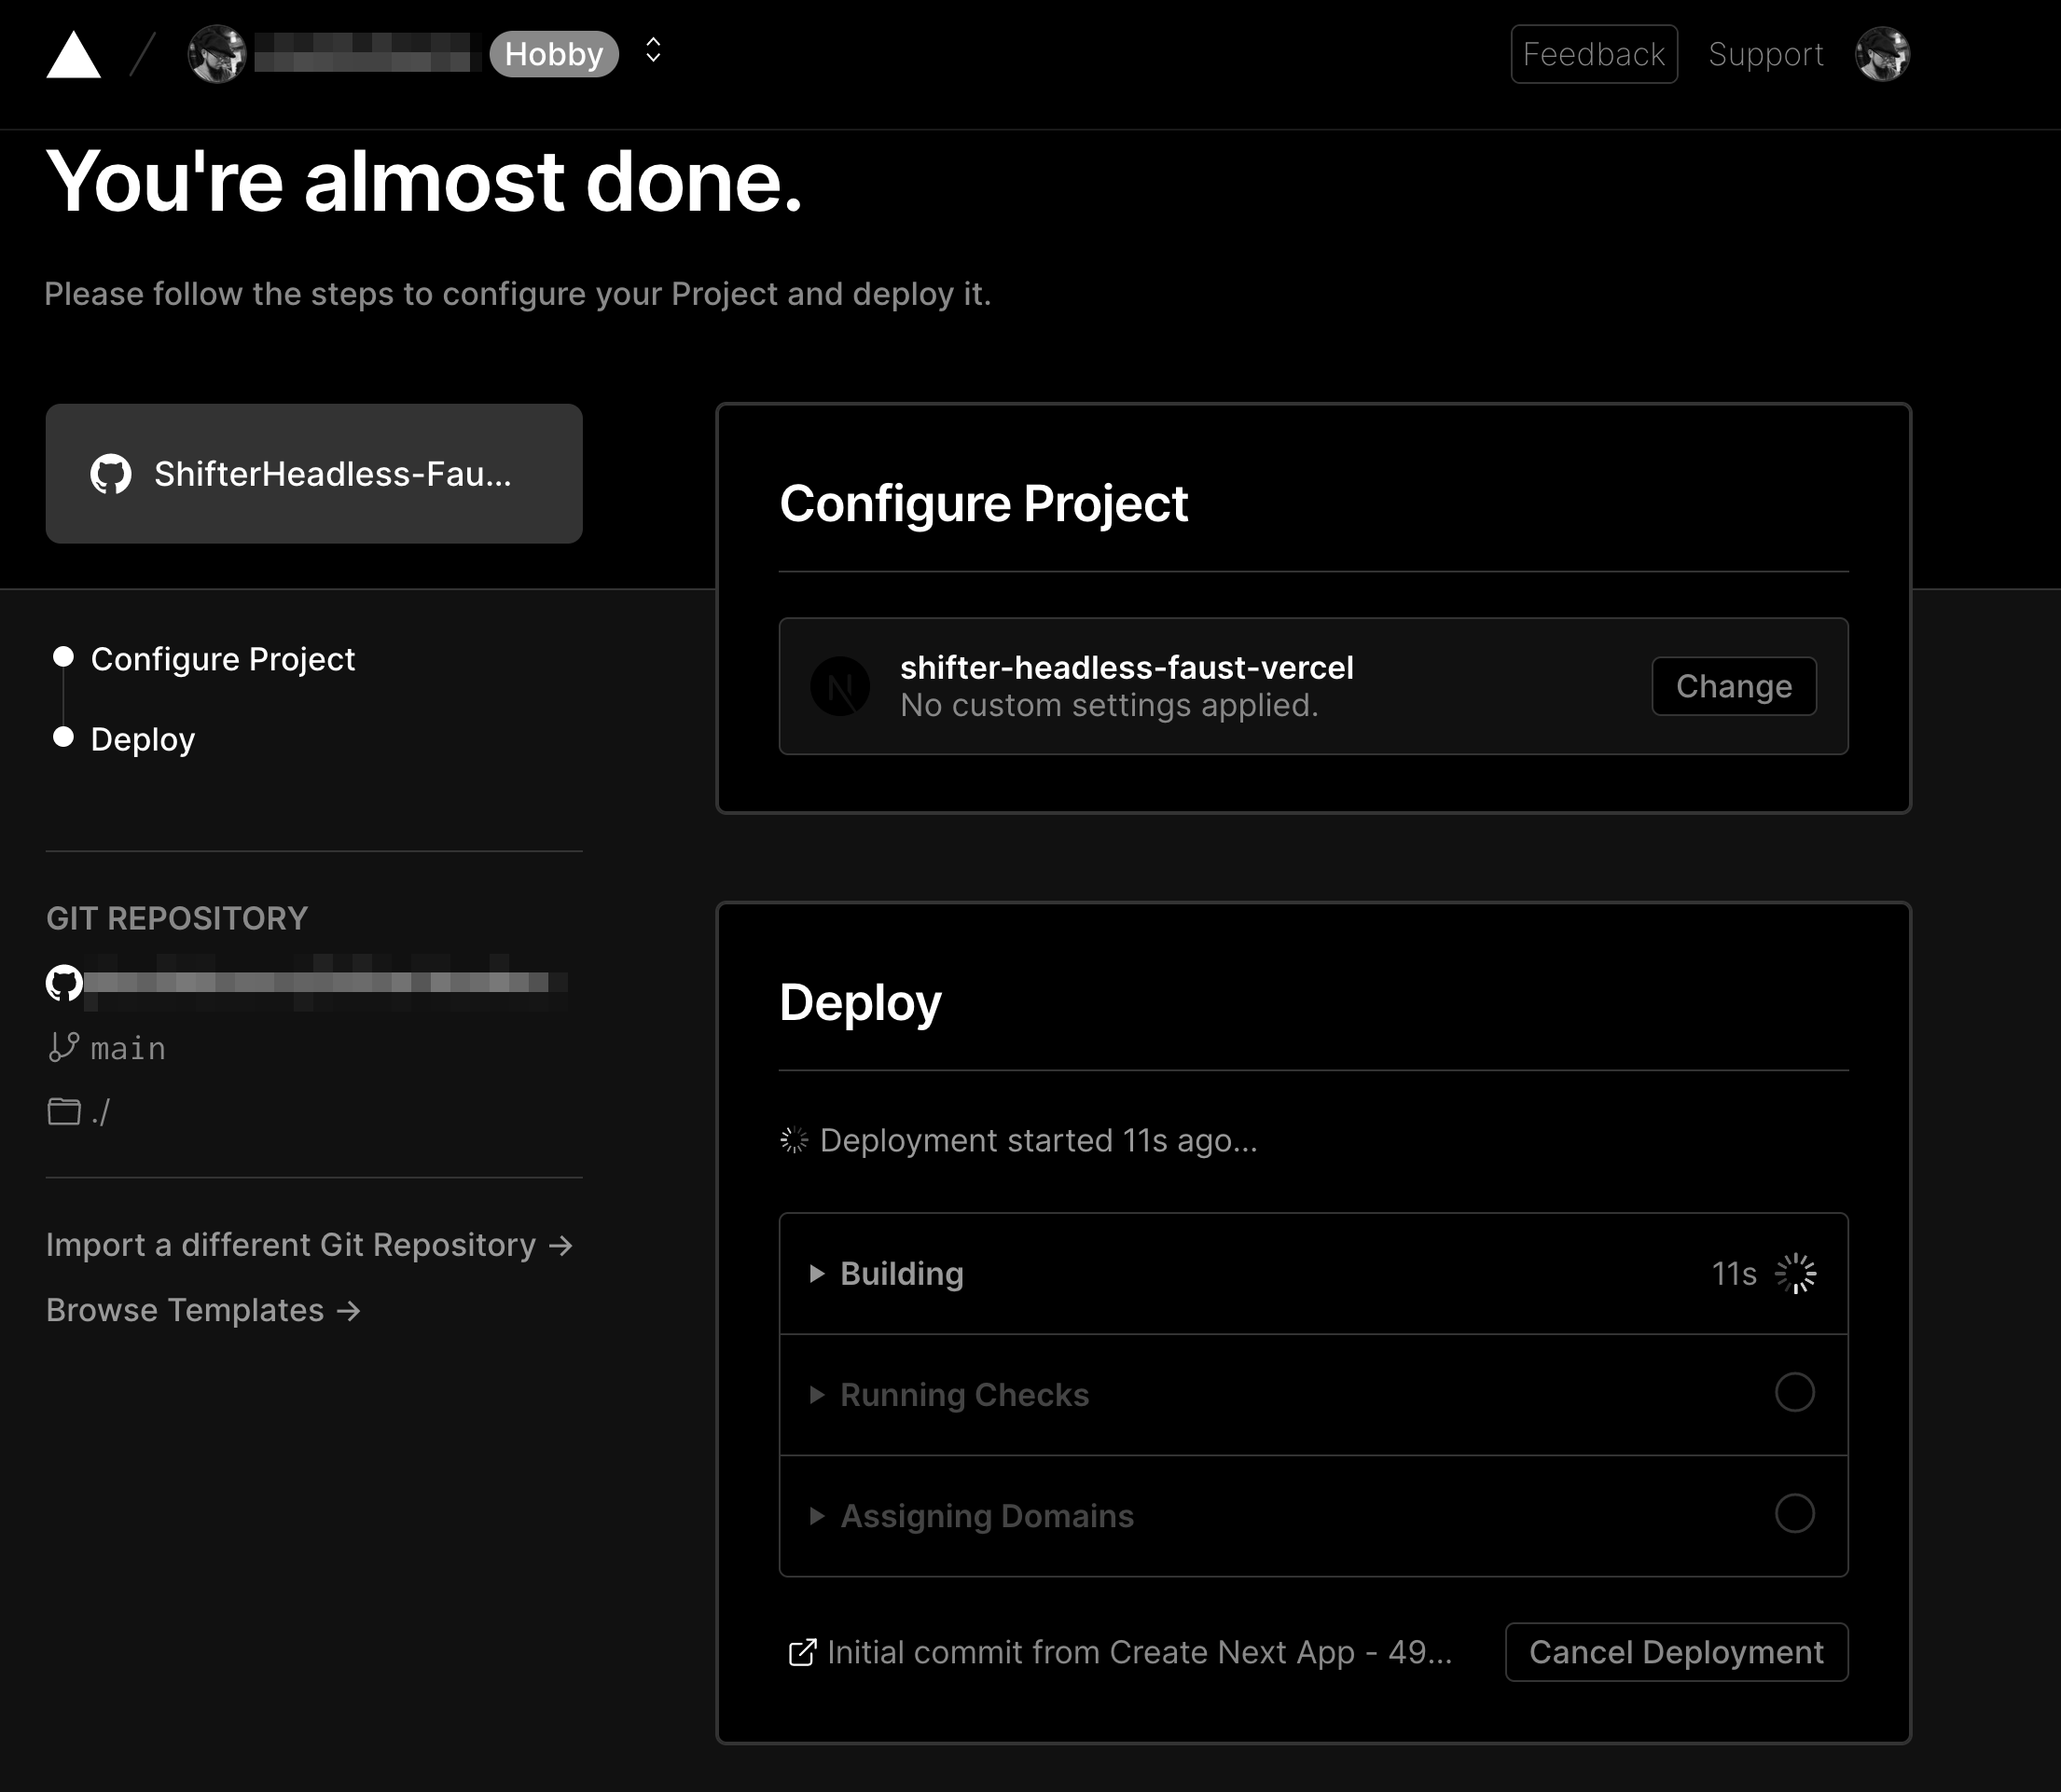
Task: Click the GitHub icon under Git Repository
Action: (64, 983)
